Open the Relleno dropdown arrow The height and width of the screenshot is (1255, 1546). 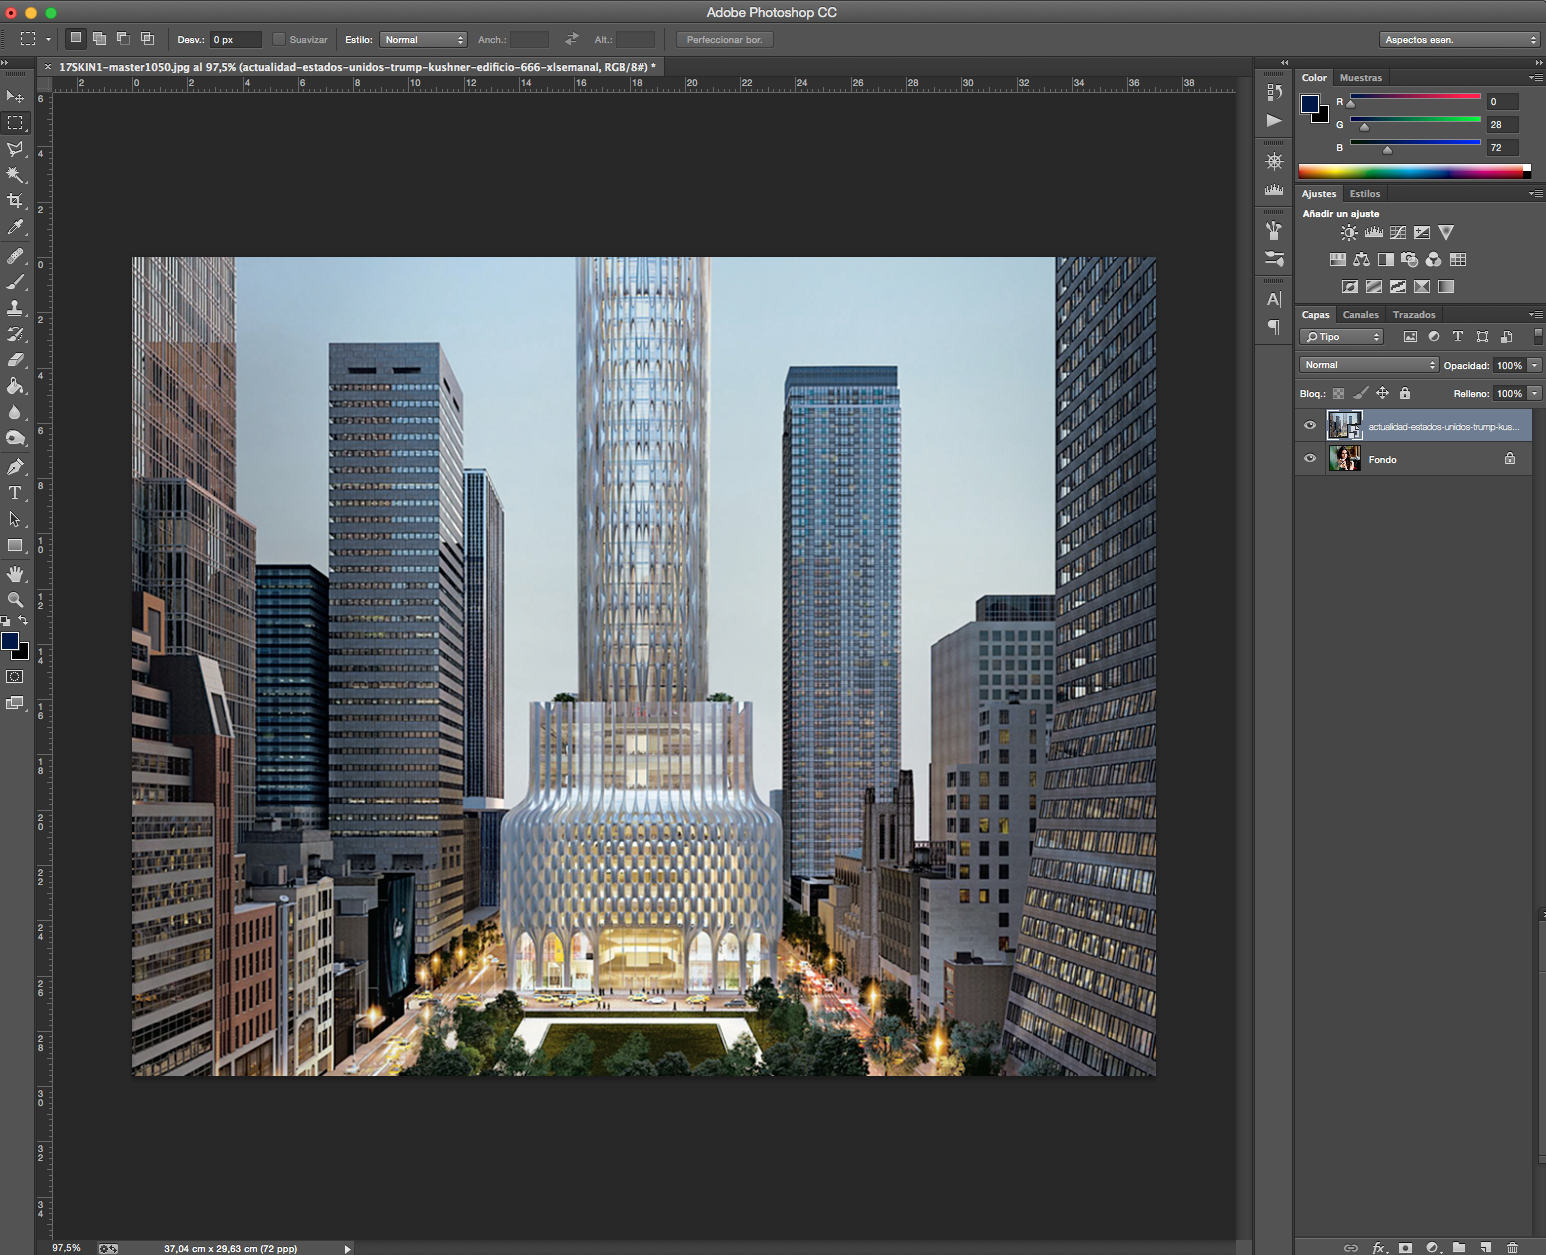tap(1535, 393)
